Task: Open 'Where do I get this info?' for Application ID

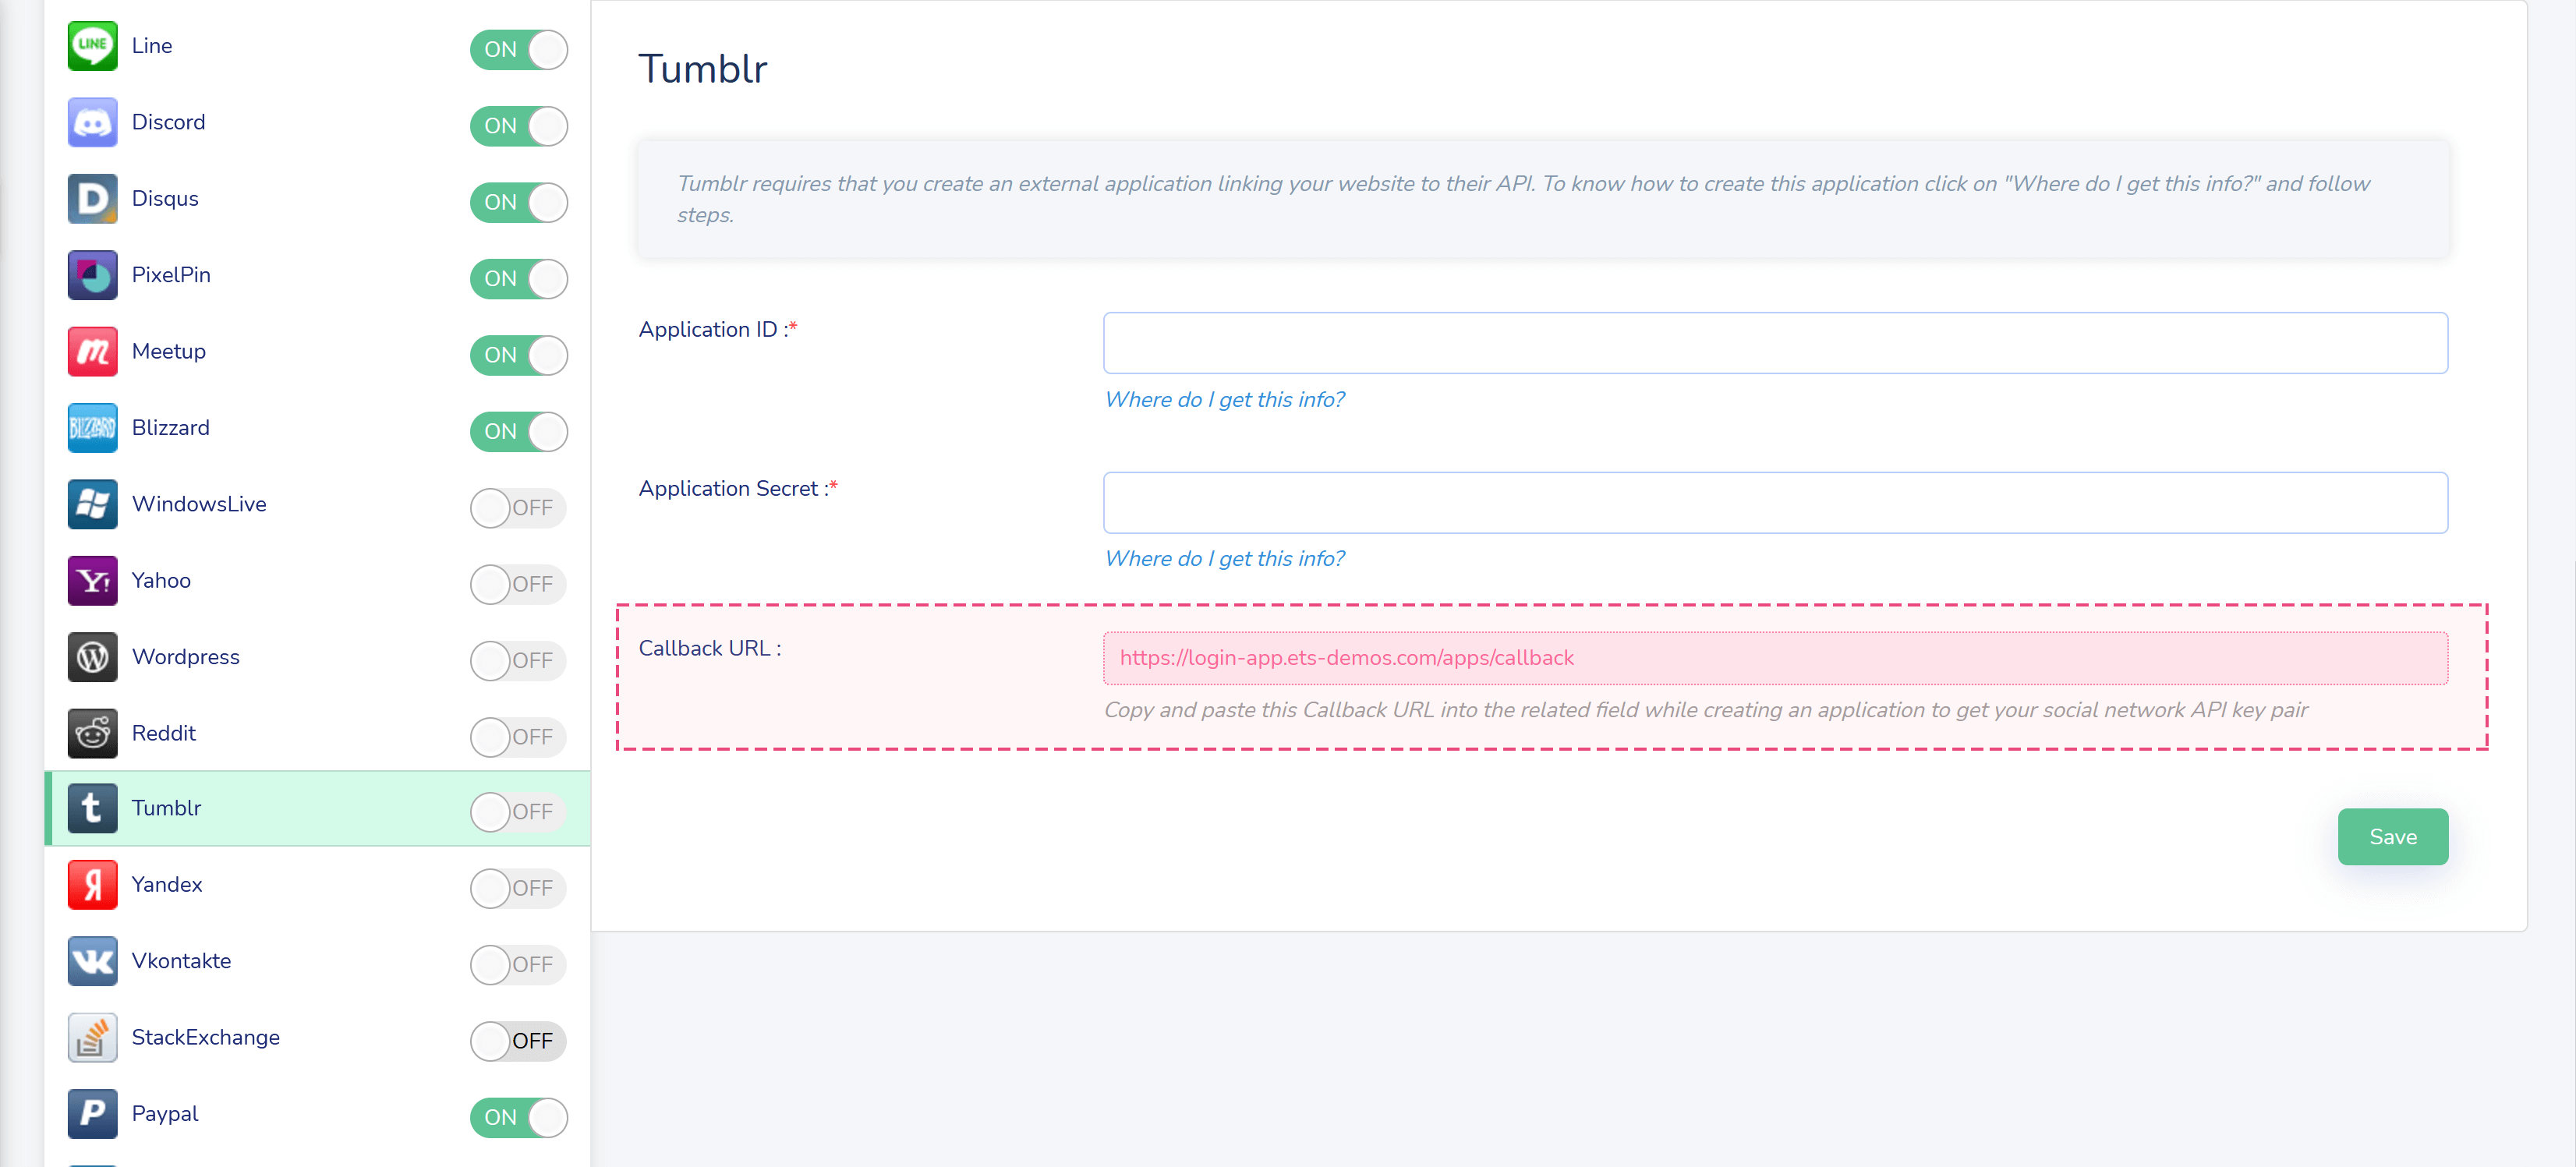Action: (1225, 399)
